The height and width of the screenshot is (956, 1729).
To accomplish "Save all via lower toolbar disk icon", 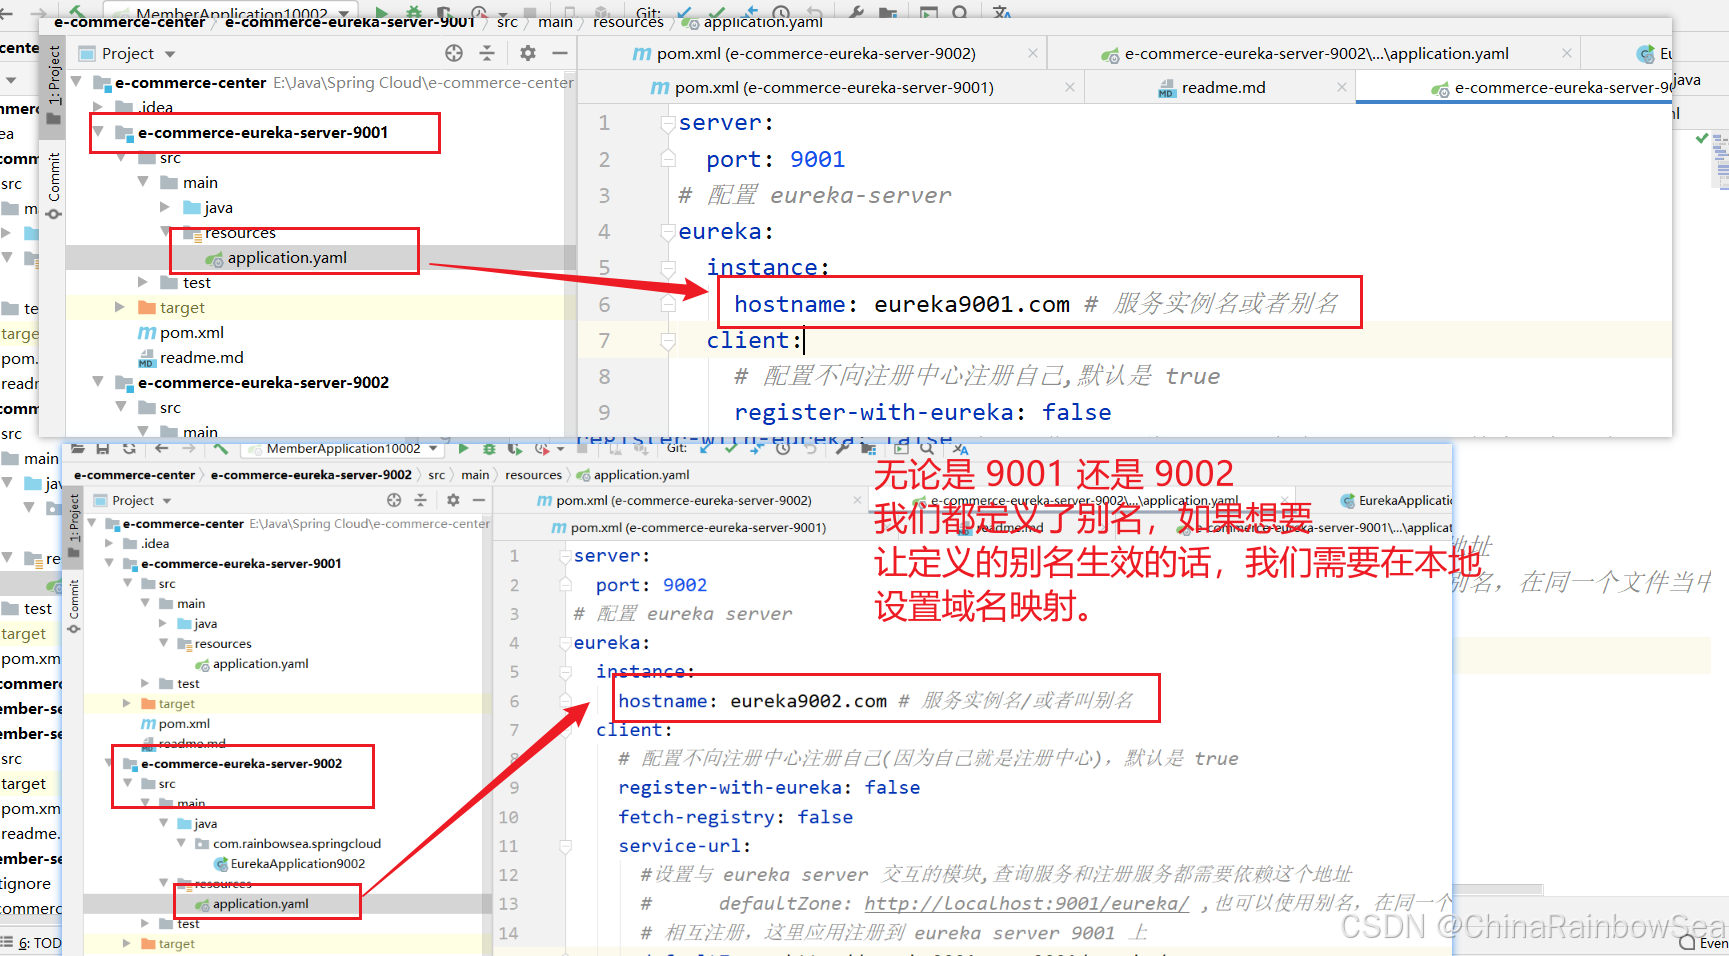I will tap(102, 449).
